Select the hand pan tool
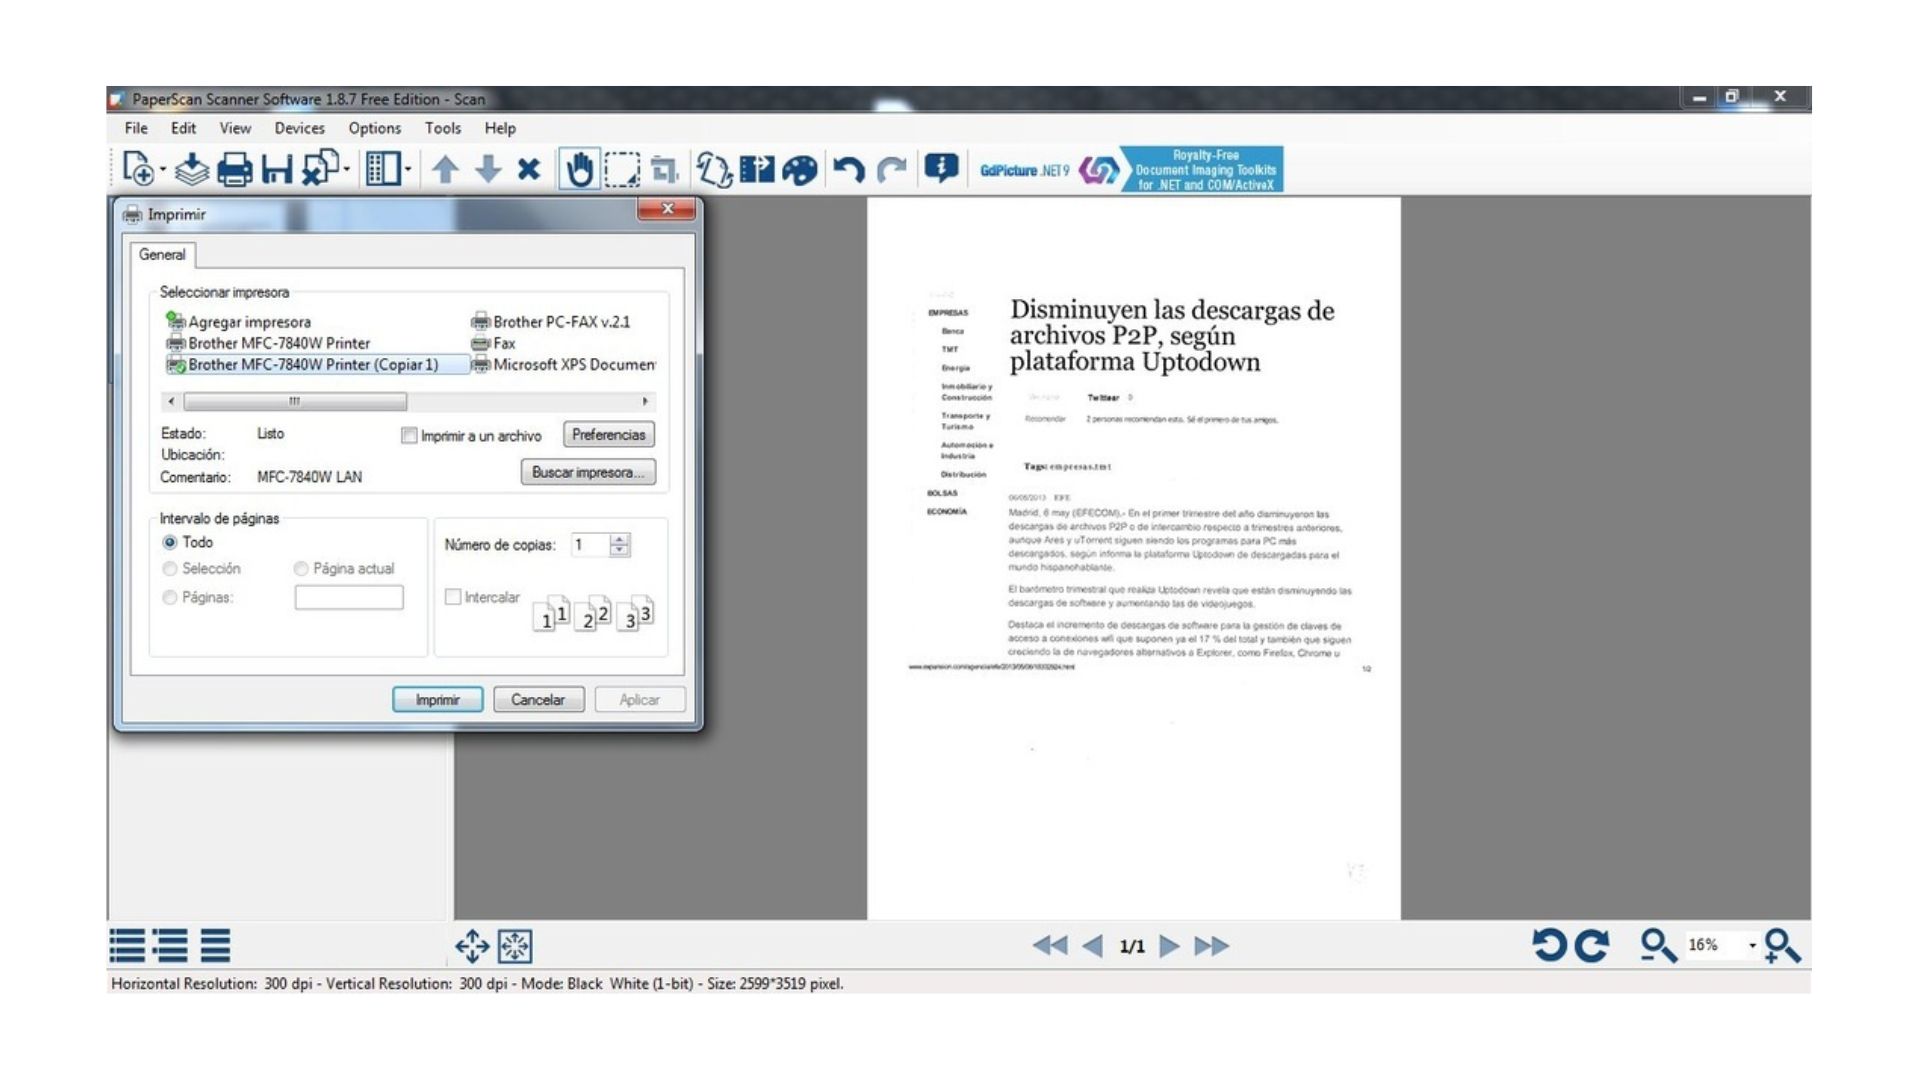This screenshot has height=1080, width=1920. 579,170
